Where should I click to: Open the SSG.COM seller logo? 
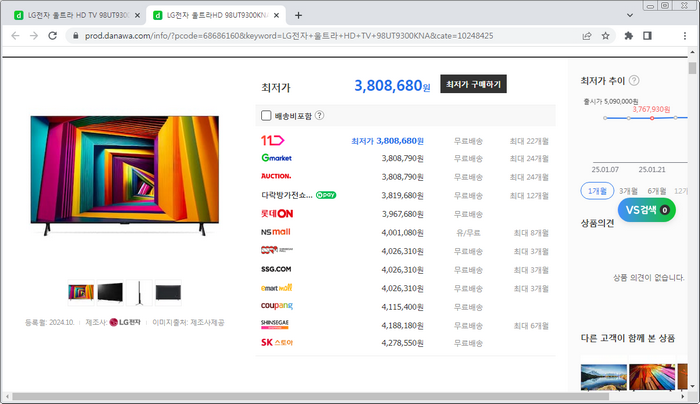[x=276, y=269]
